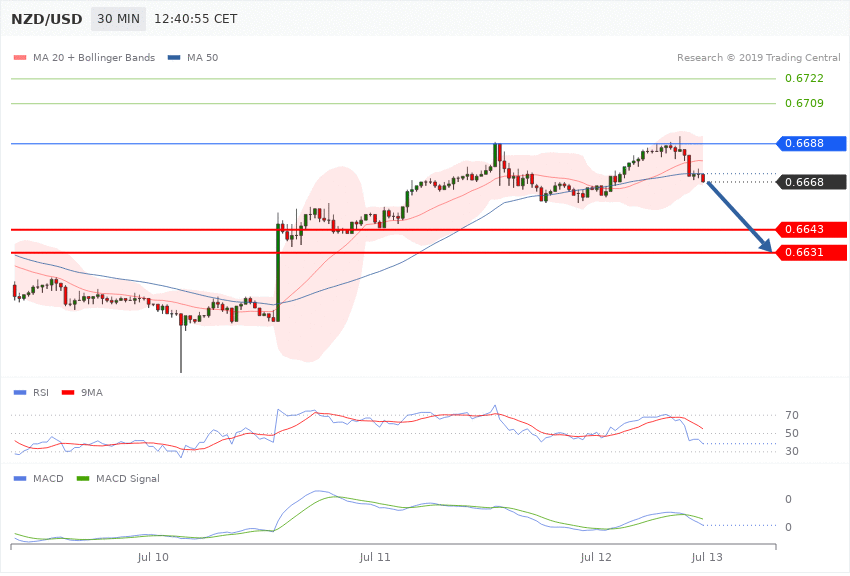Viewport: 850px width, 576px height.
Task: Click the 9MA legend label
Action: tap(92, 392)
